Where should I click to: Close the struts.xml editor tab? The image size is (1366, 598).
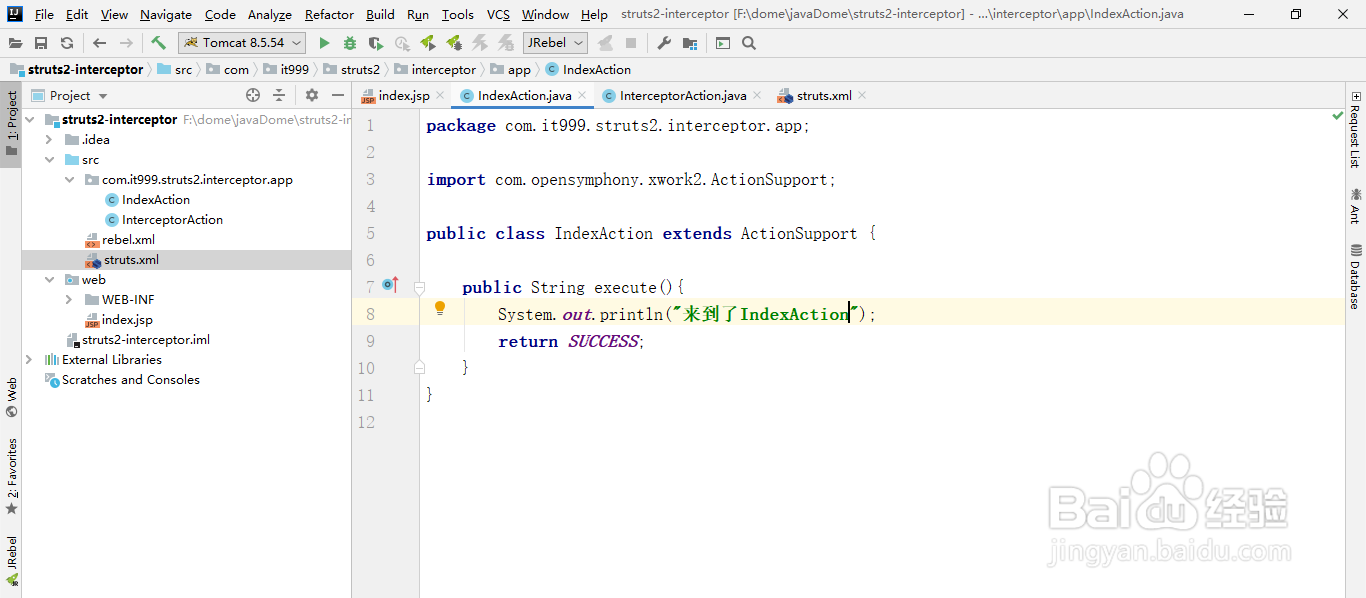point(862,96)
